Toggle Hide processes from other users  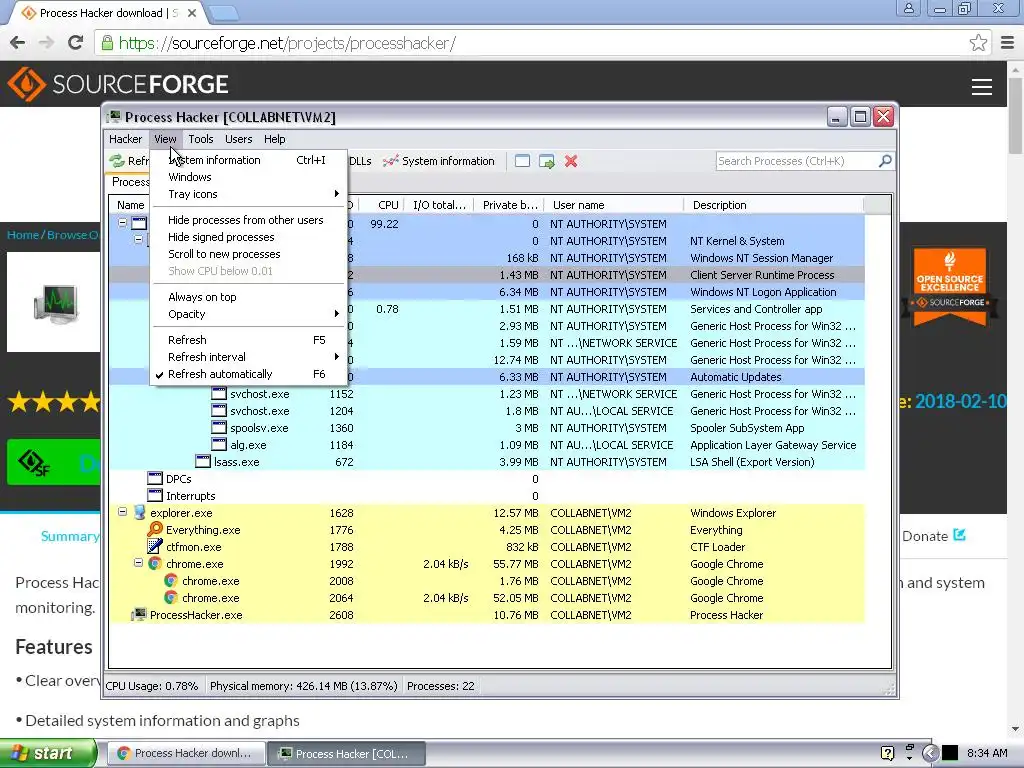coord(247,220)
